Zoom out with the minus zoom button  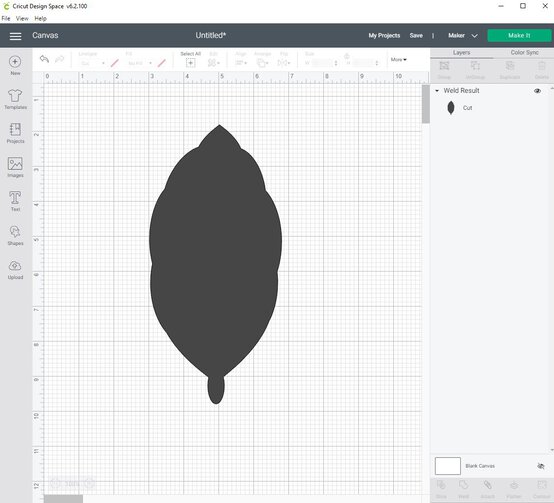click(55, 483)
